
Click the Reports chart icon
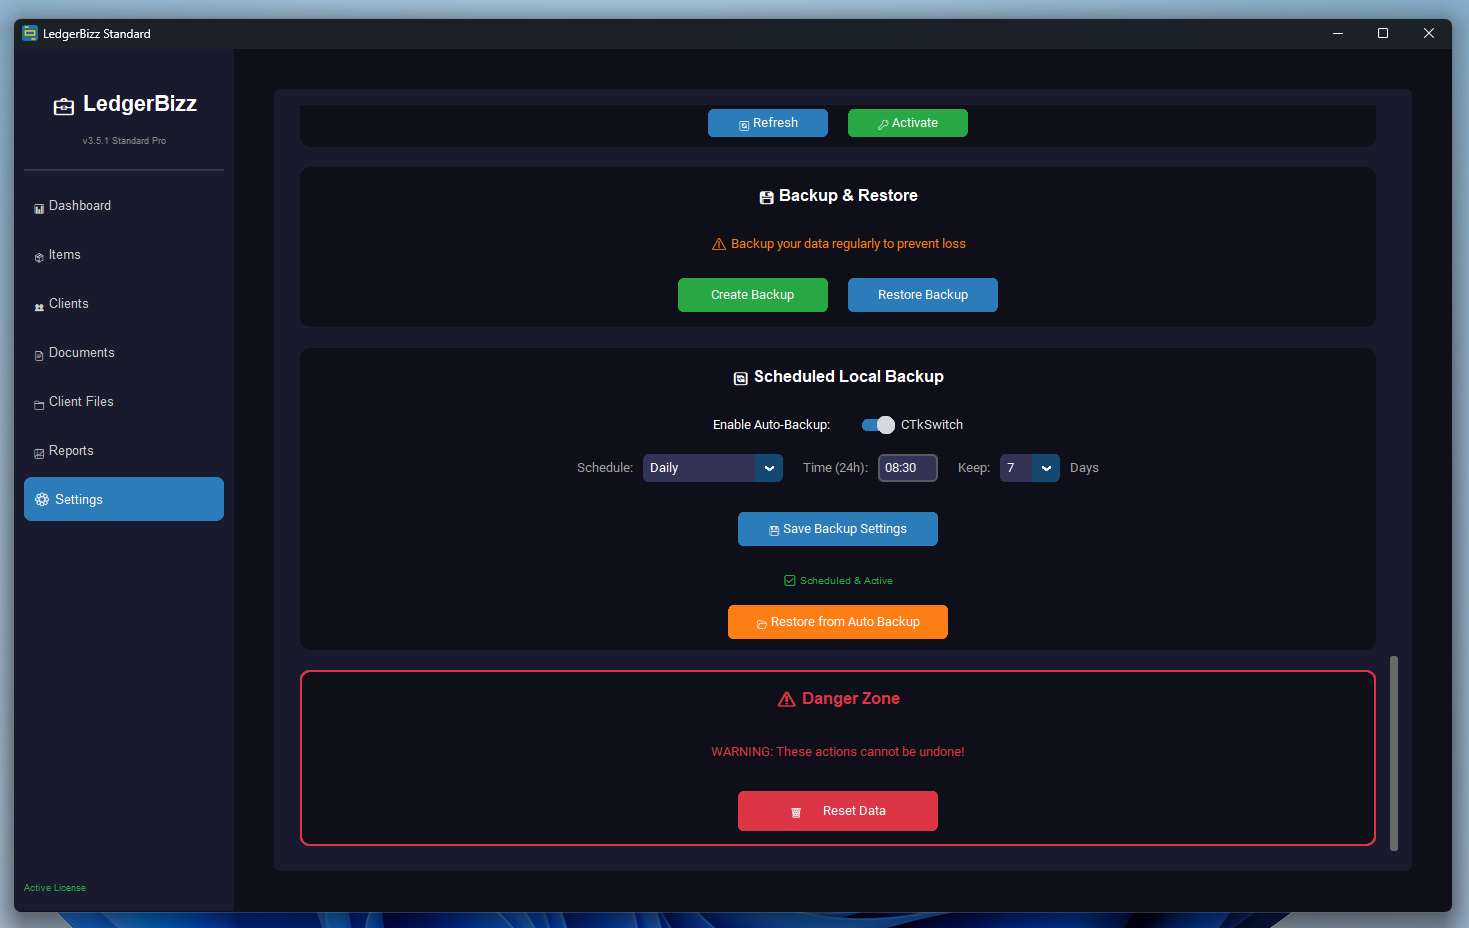pyautogui.click(x=39, y=453)
